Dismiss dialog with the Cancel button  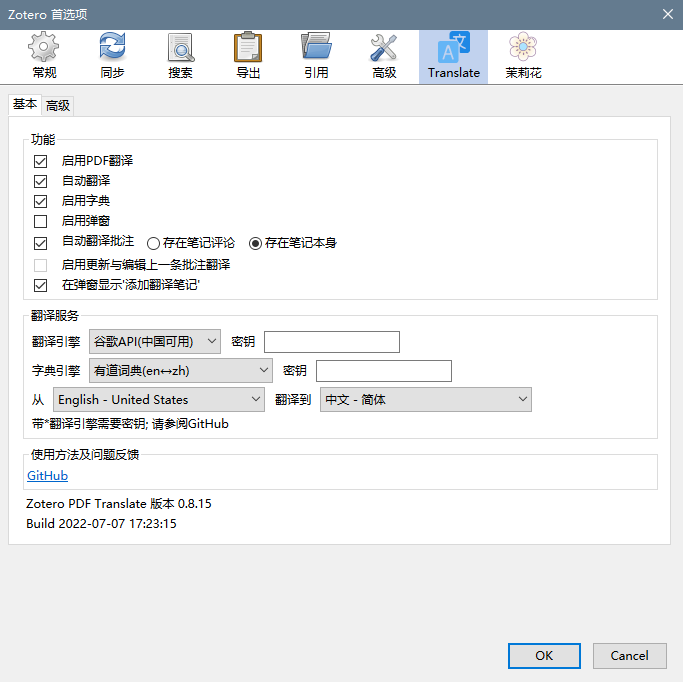[x=629, y=655]
